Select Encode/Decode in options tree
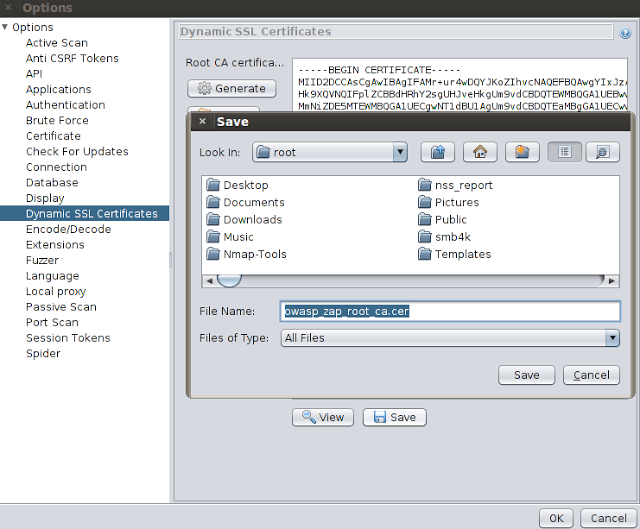640x529 pixels. [68, 229]
